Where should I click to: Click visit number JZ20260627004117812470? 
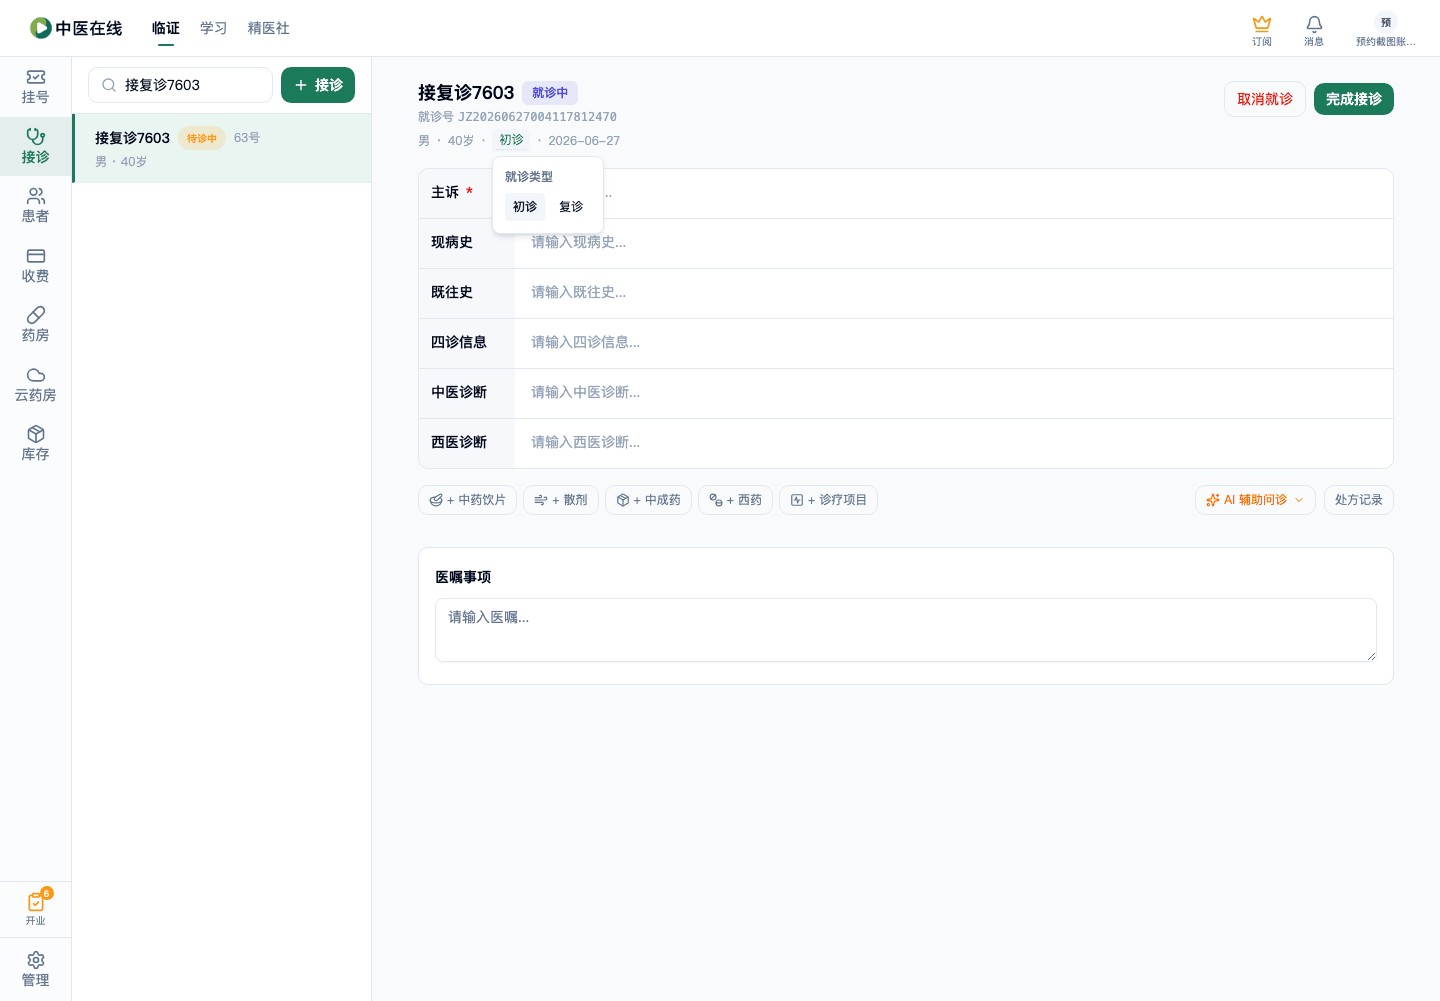[537, 117]
